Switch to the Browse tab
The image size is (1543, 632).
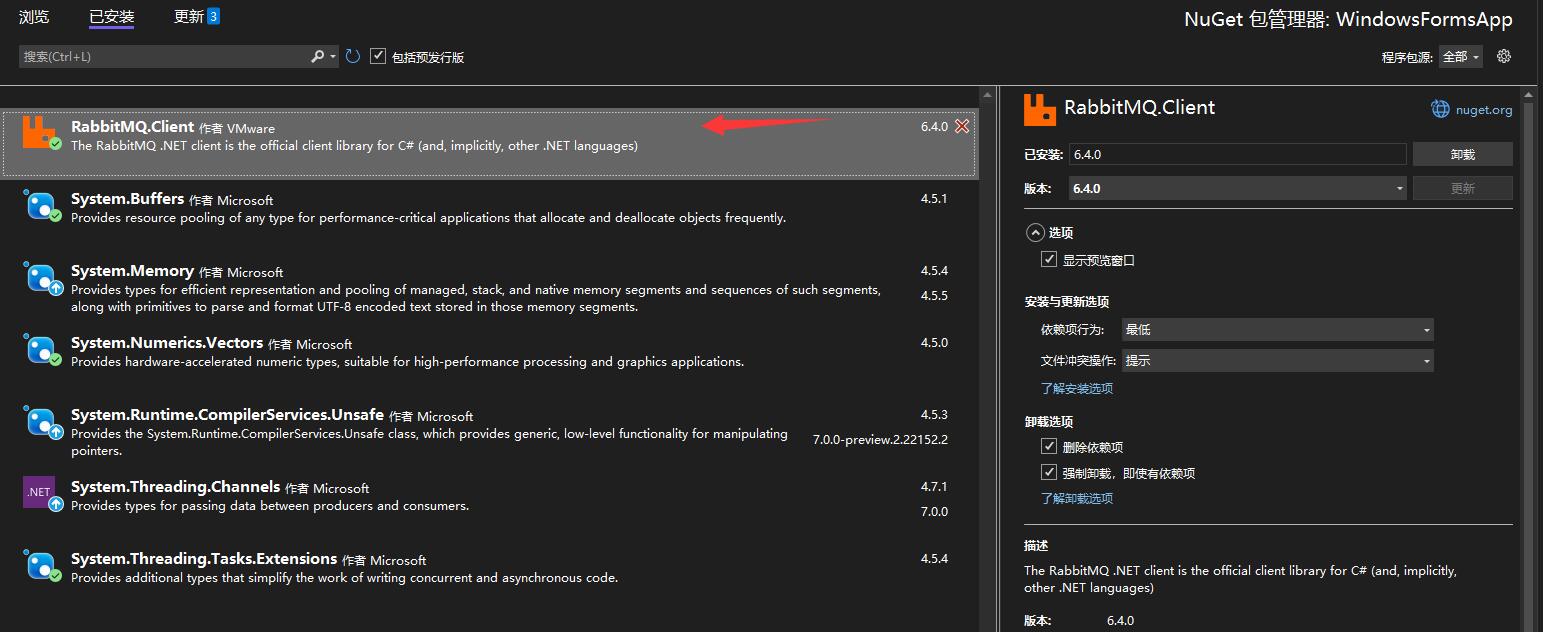34,16
